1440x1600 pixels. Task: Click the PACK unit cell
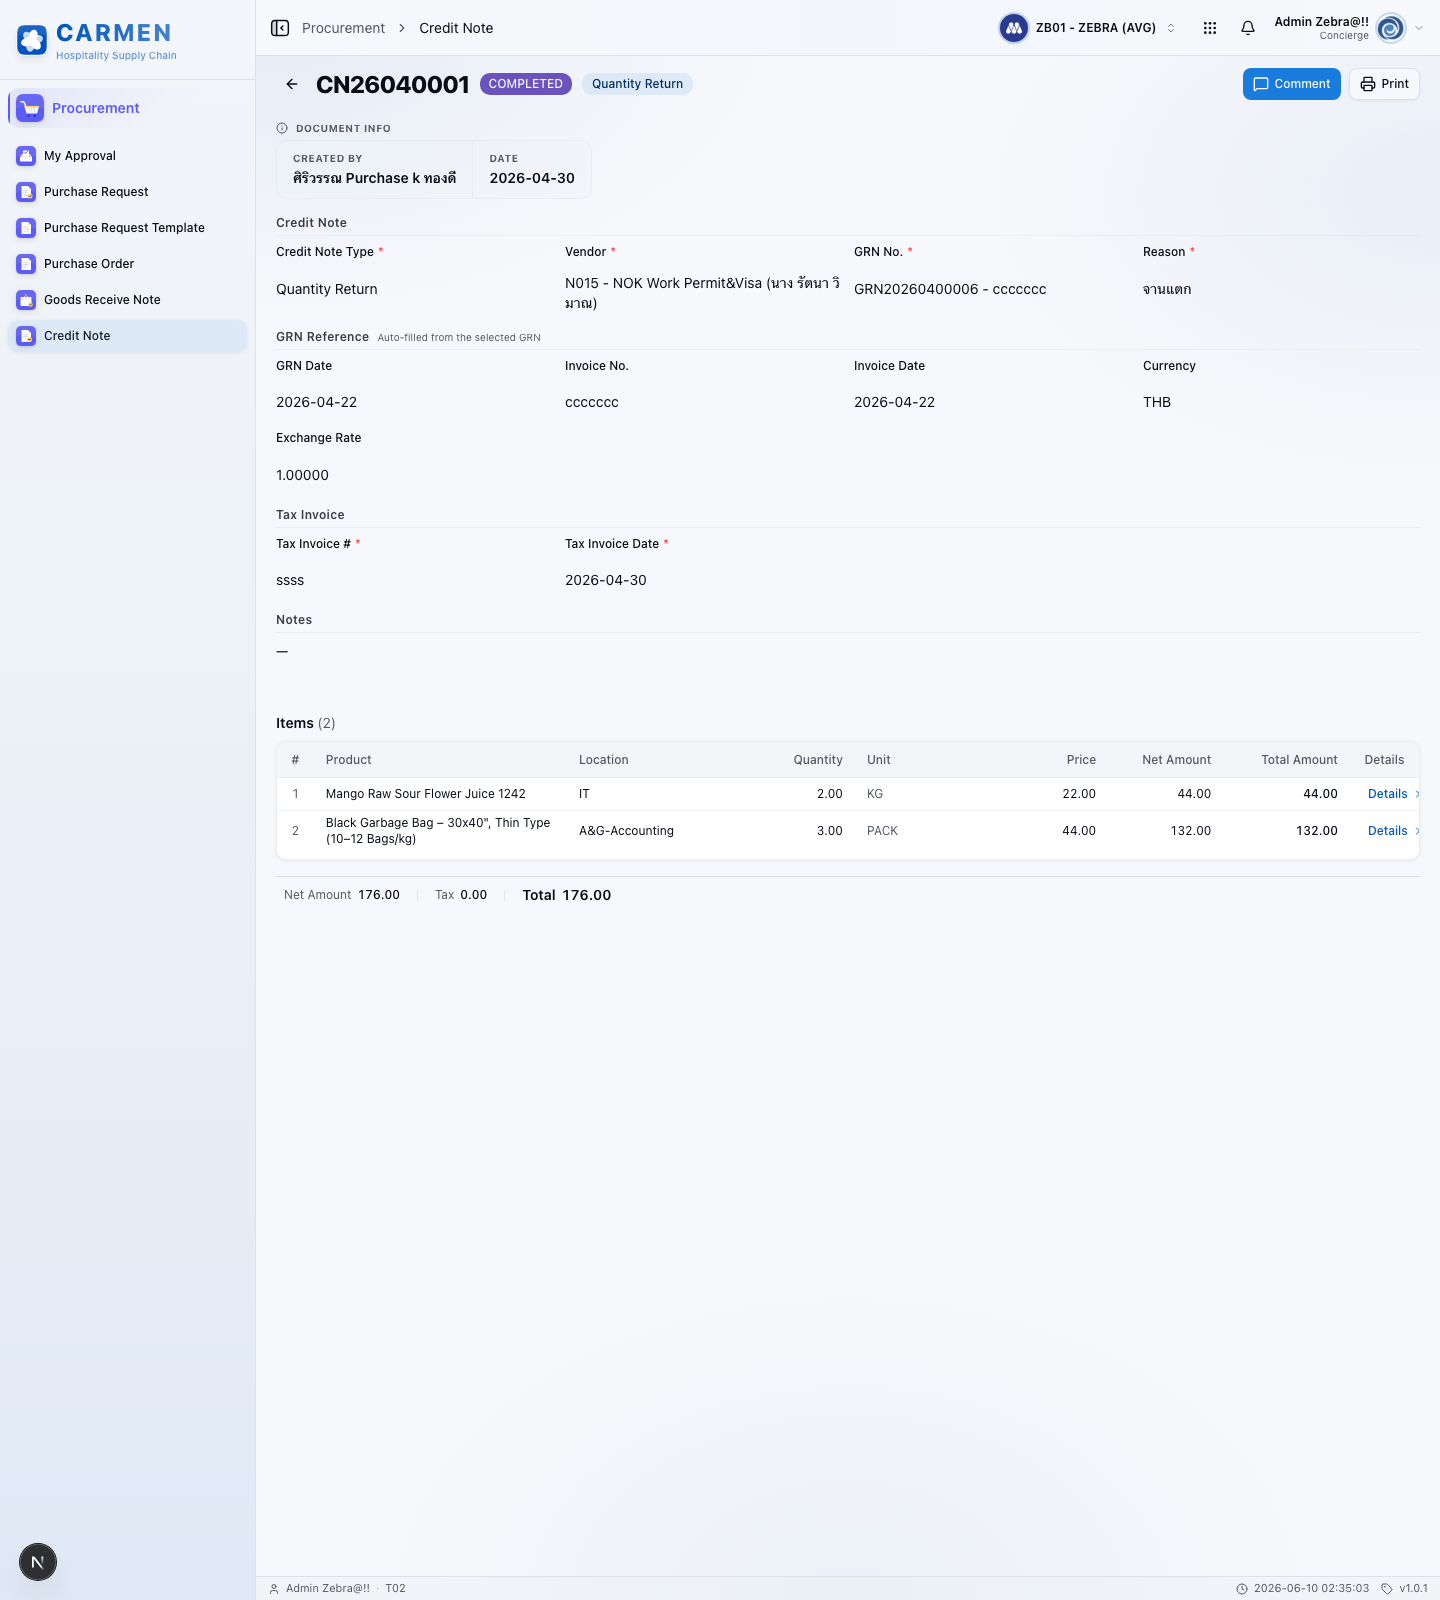[882, 831]
